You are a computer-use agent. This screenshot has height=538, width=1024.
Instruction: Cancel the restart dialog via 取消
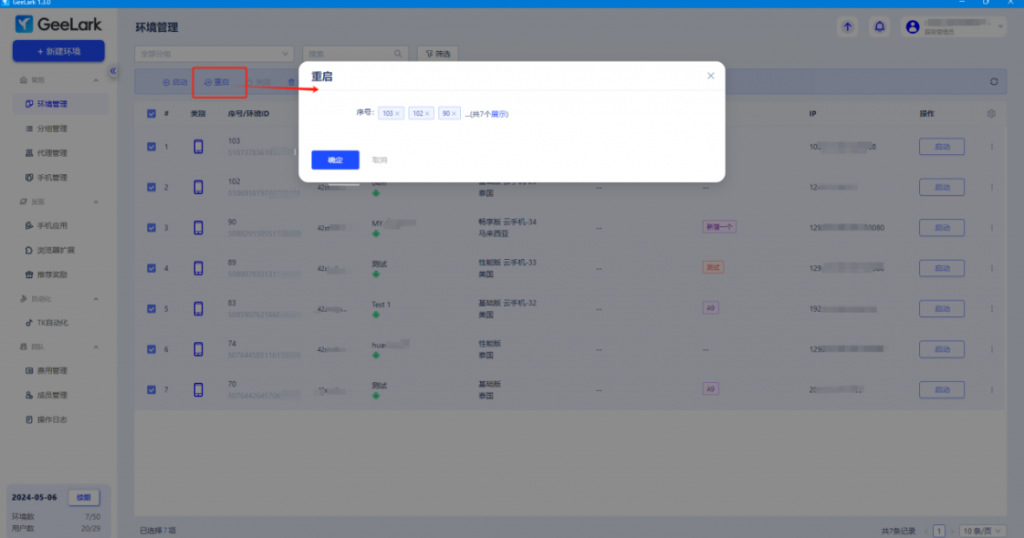pos(379,160)
